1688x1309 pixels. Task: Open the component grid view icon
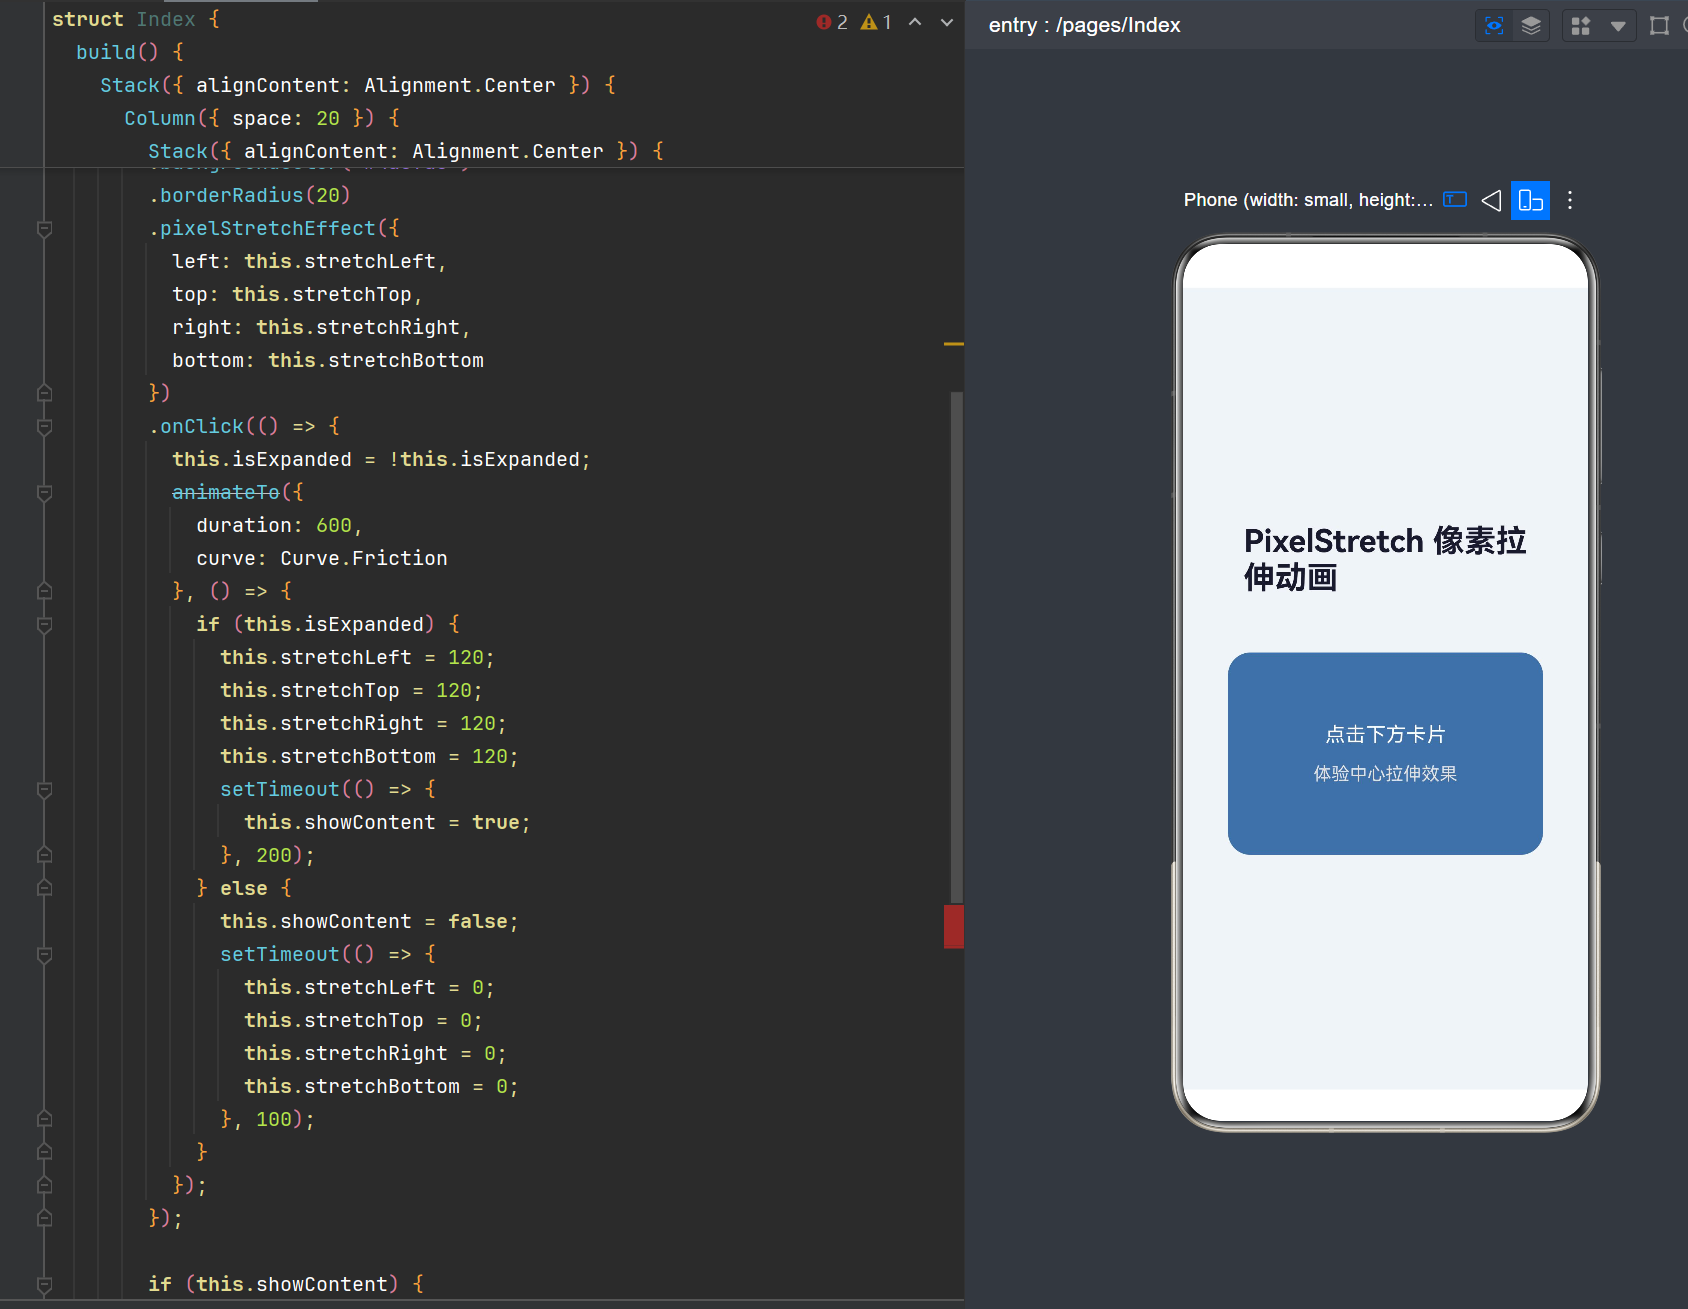click(1581, 26)
